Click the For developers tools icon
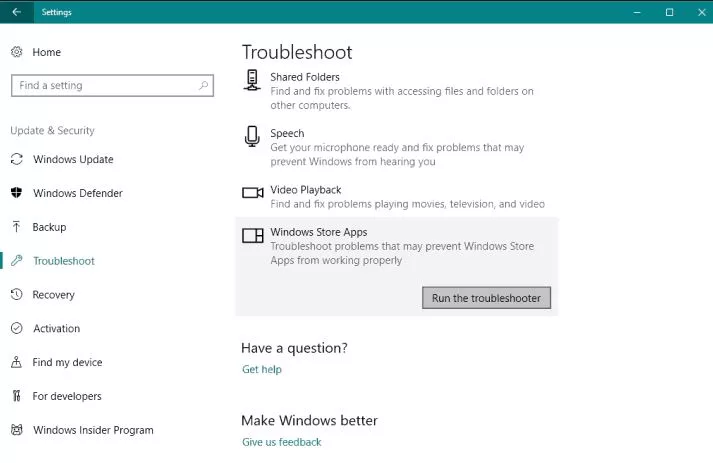713x463 pixels. coord(17,396)
